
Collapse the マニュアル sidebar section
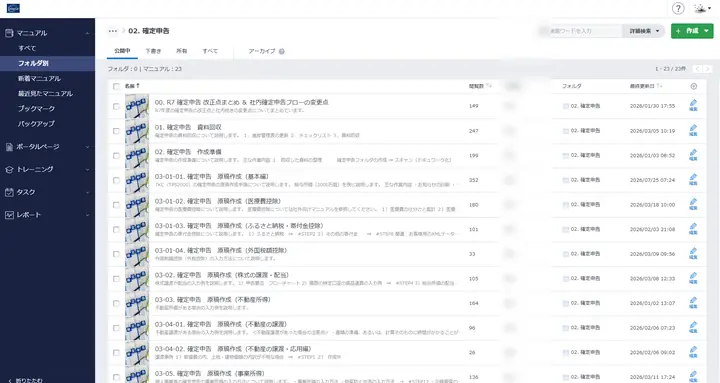tap(87, 33)
